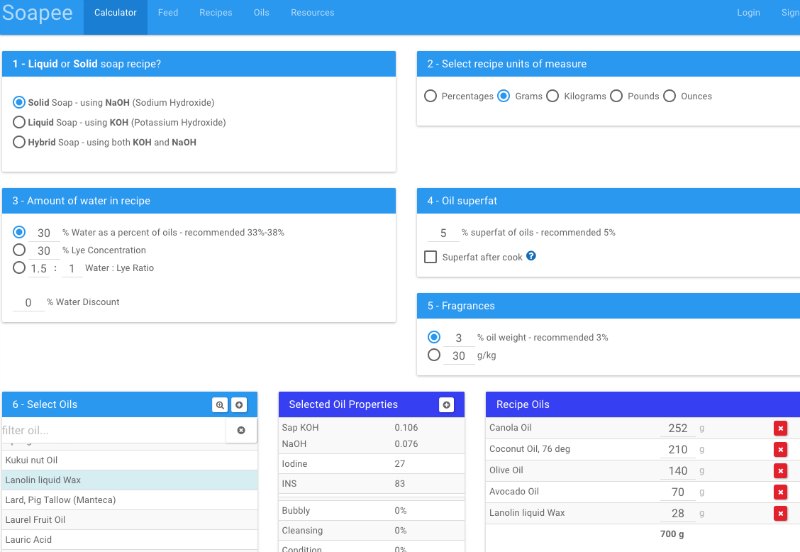Edit Canola Oil weight field
The image size is (800, 552).
(677, 429)
